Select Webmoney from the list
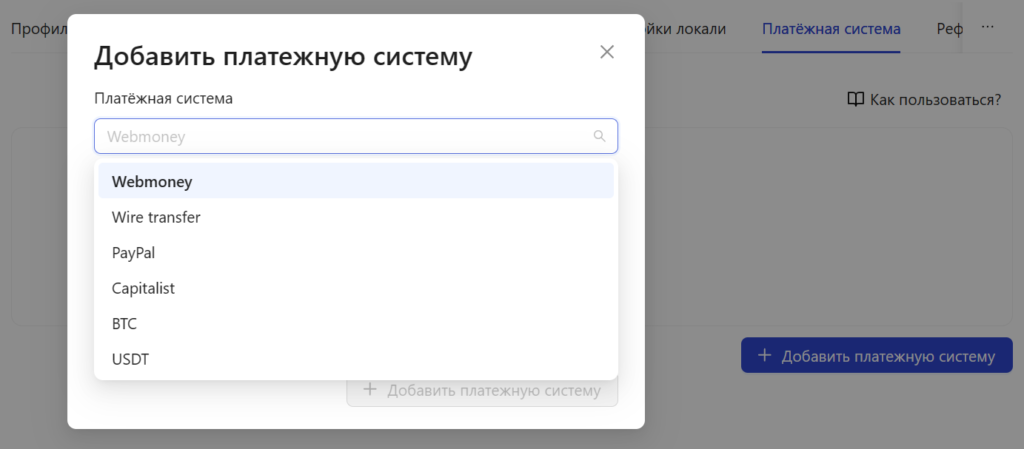 356,181
